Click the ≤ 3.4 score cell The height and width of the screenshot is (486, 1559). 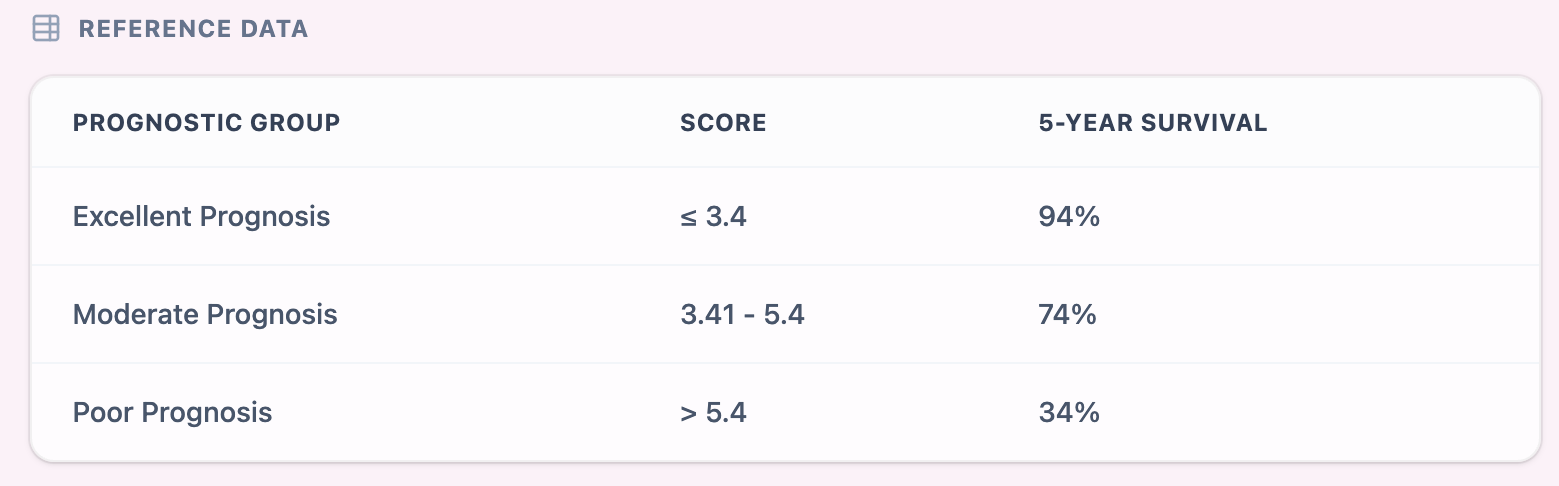(713, 216)
